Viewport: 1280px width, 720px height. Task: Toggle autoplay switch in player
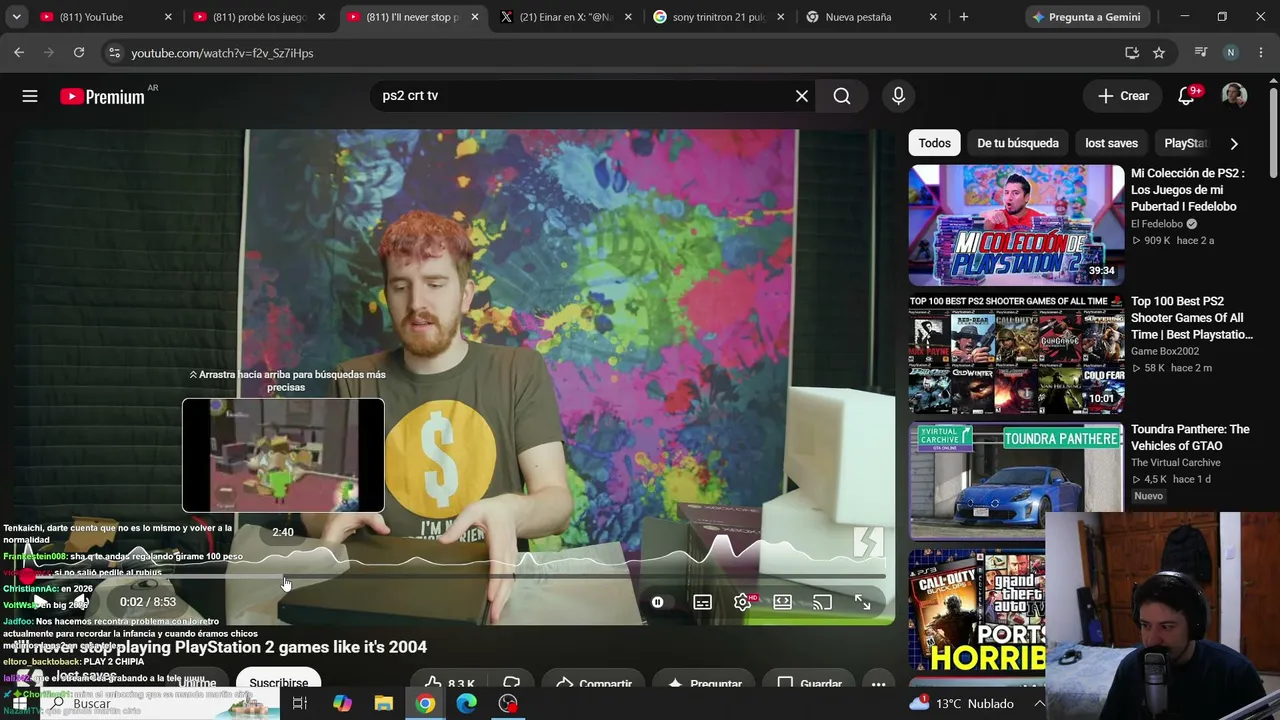click(x=658, y=602)
